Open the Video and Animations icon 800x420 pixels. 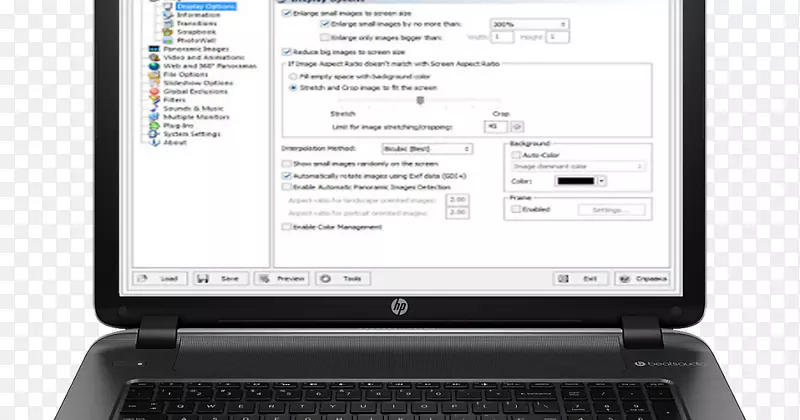pyautogui.click(x=154, y=58)
